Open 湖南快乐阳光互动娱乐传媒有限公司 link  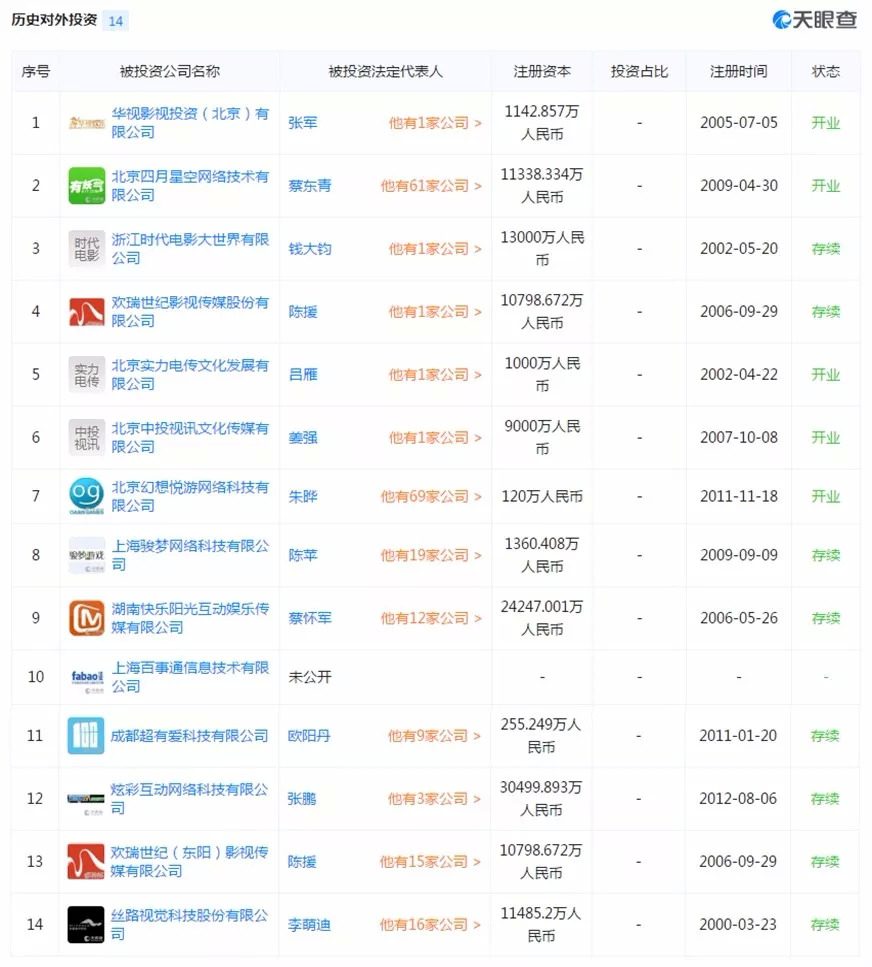[190, 618]
